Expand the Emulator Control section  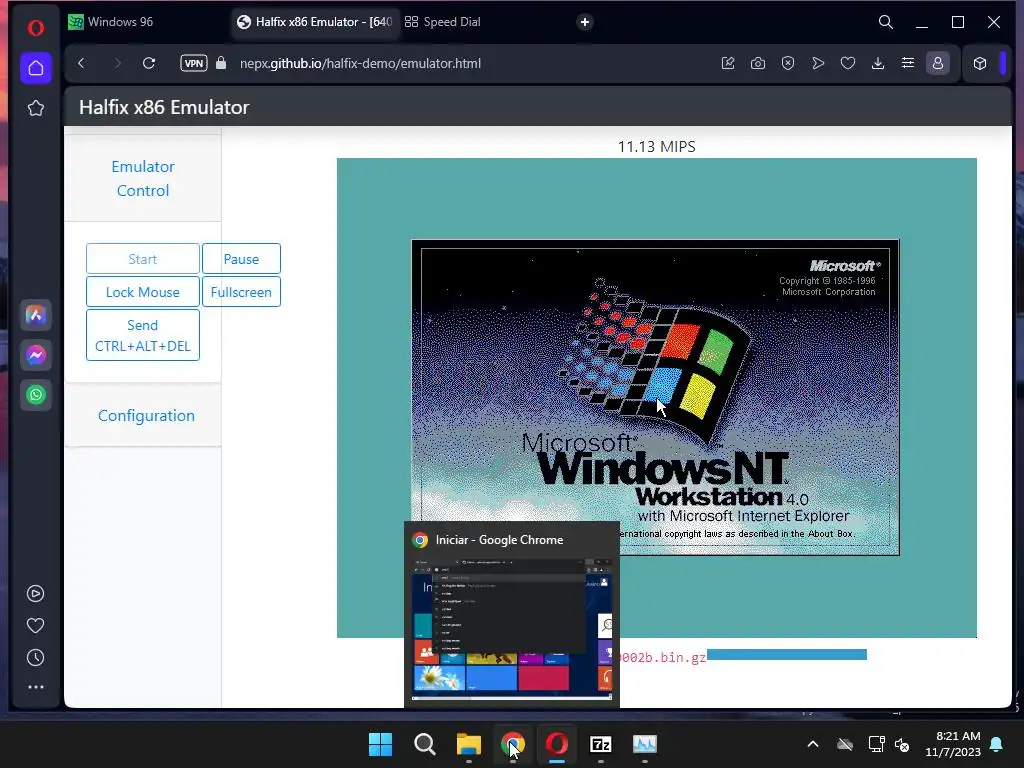click(x=142, y=178)
